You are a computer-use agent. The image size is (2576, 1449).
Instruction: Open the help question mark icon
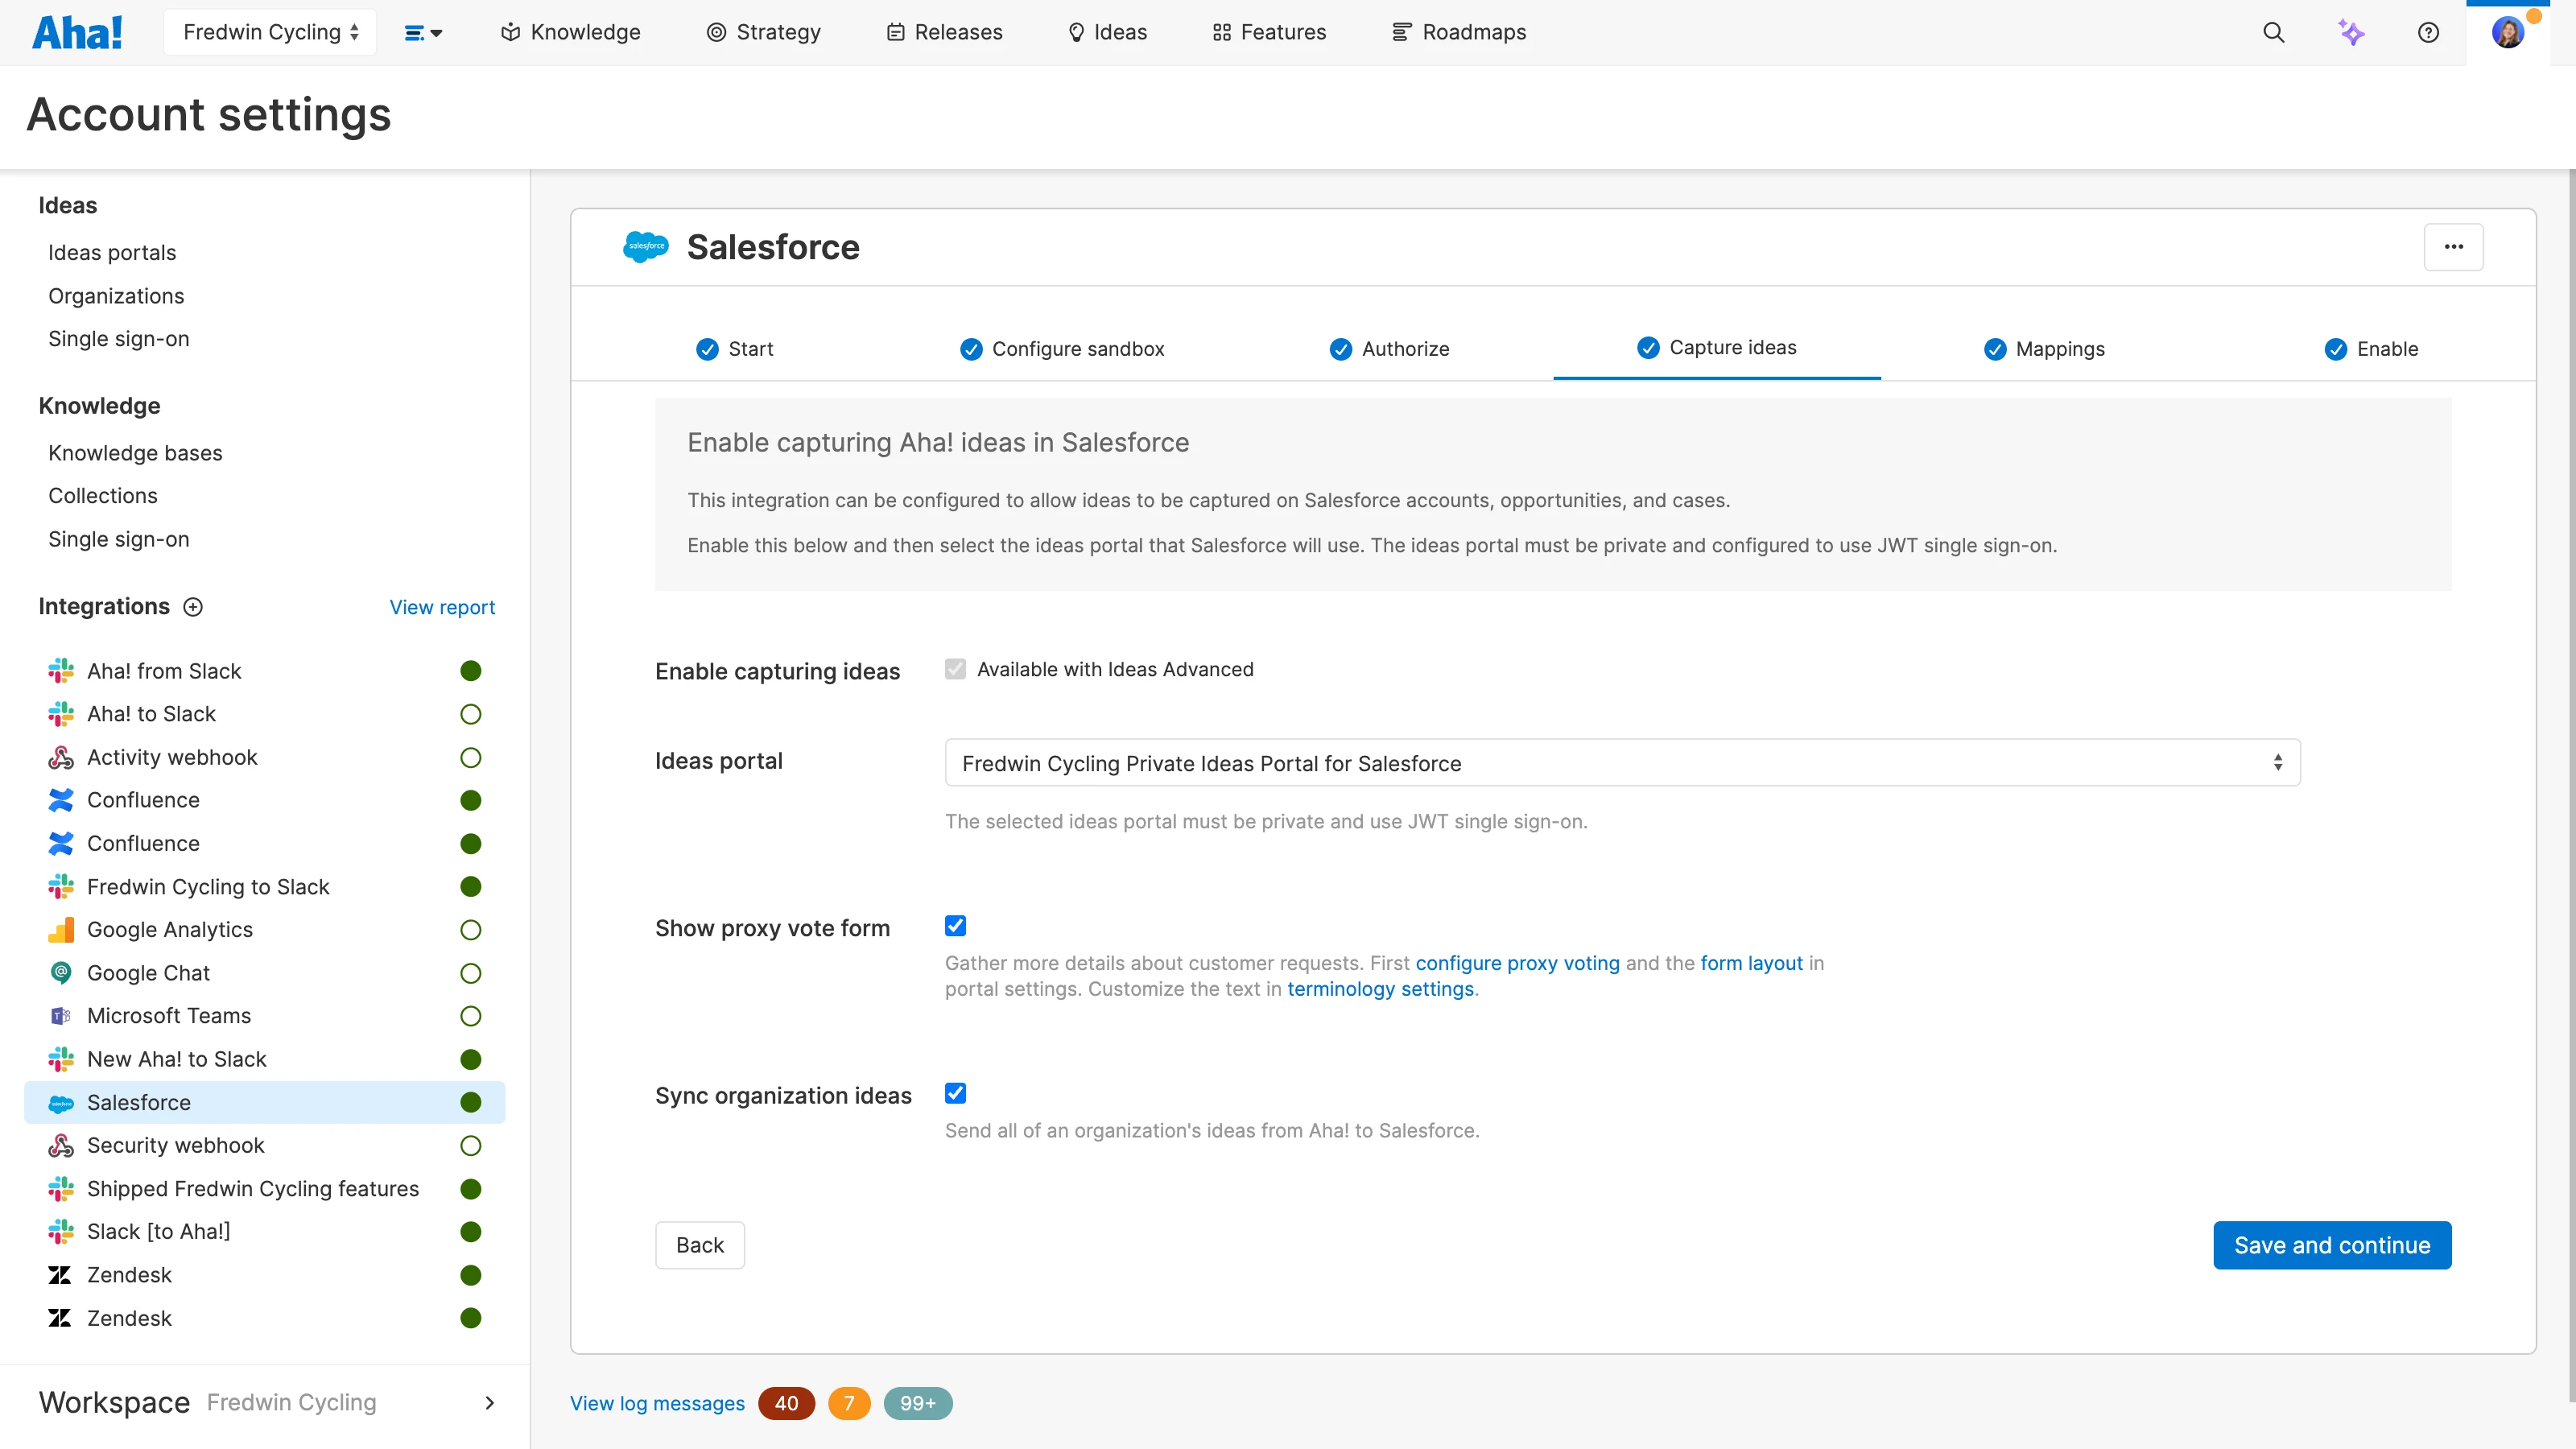click(2428, 32)
